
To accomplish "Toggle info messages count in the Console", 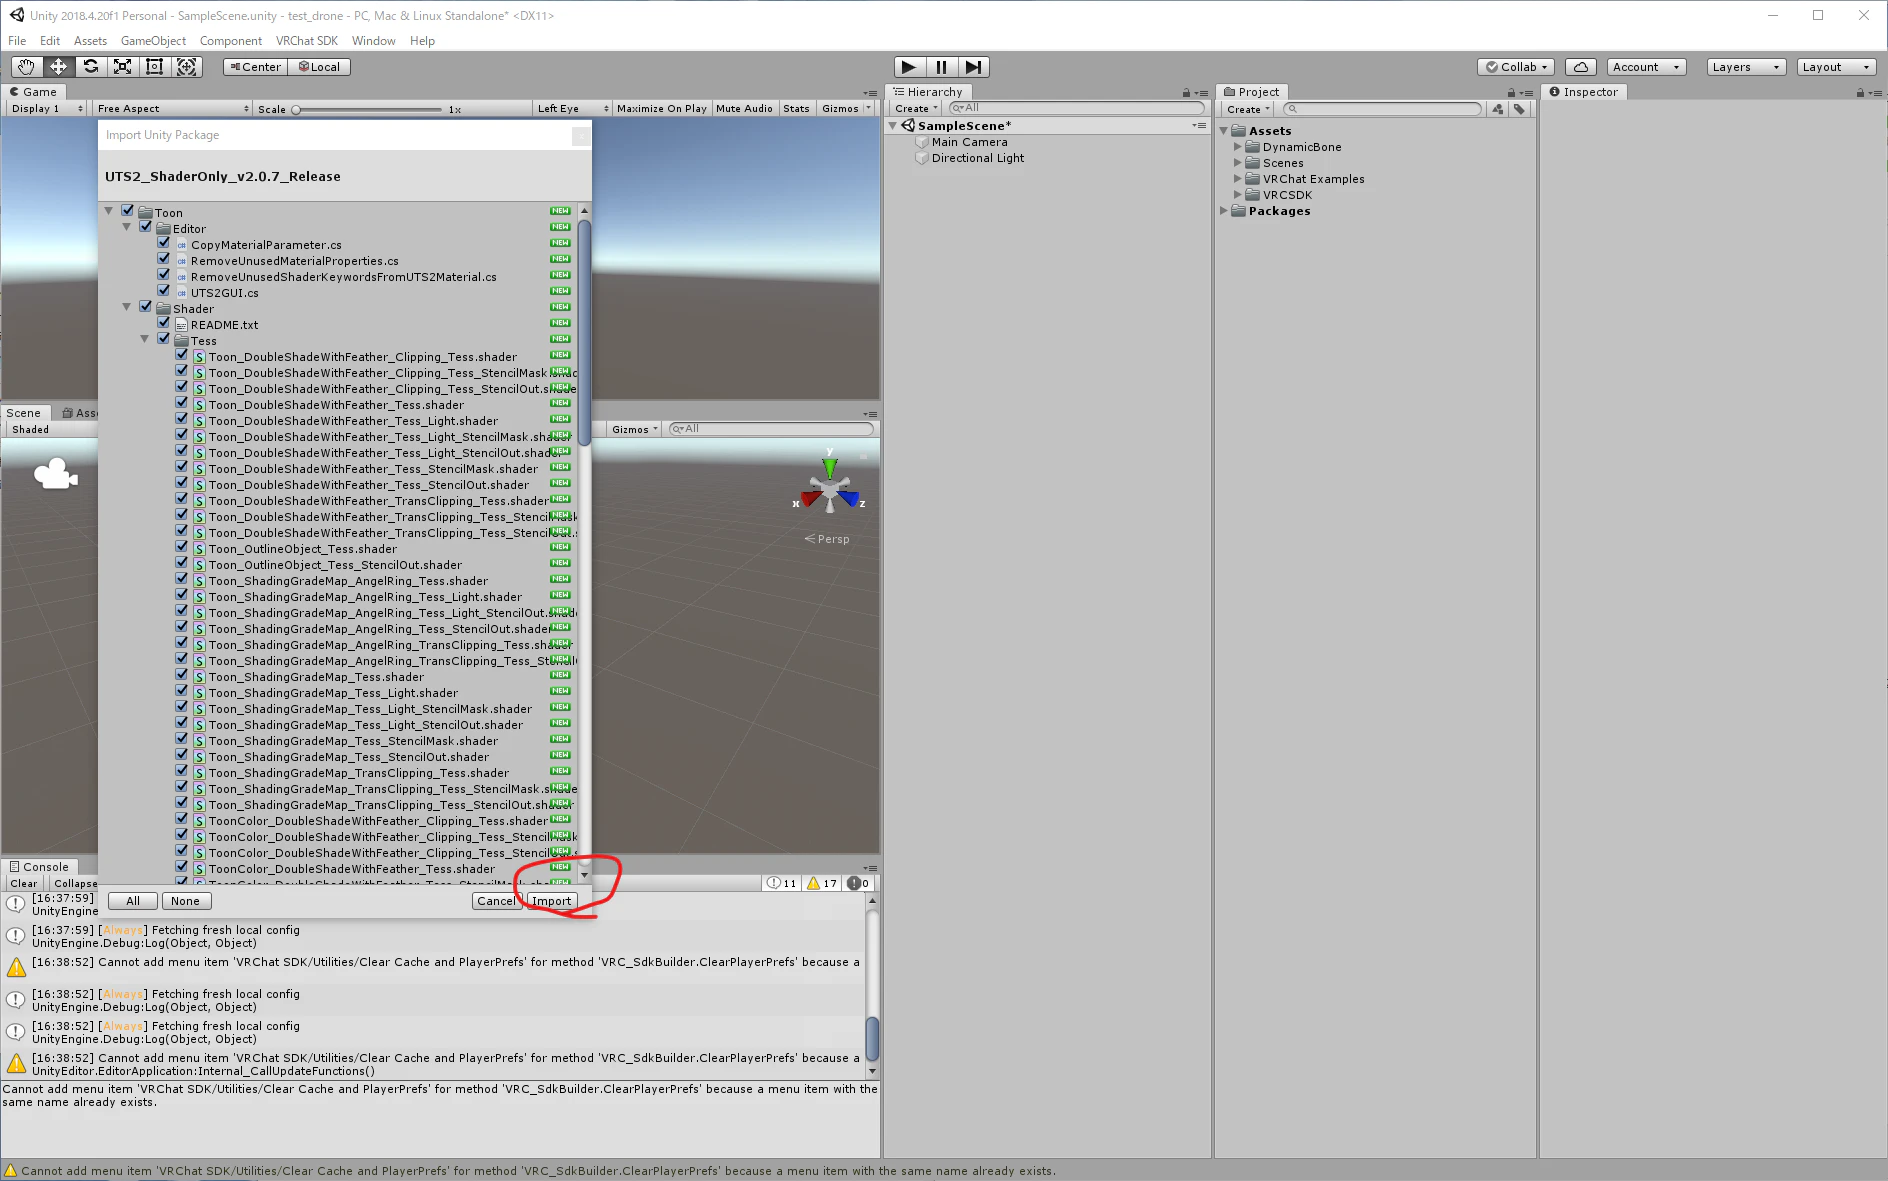I will pos(782,883).
